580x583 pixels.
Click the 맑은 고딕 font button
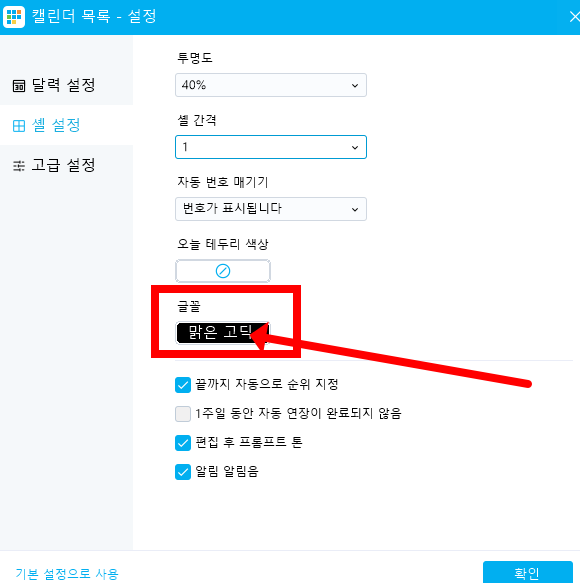coord(222,333)
